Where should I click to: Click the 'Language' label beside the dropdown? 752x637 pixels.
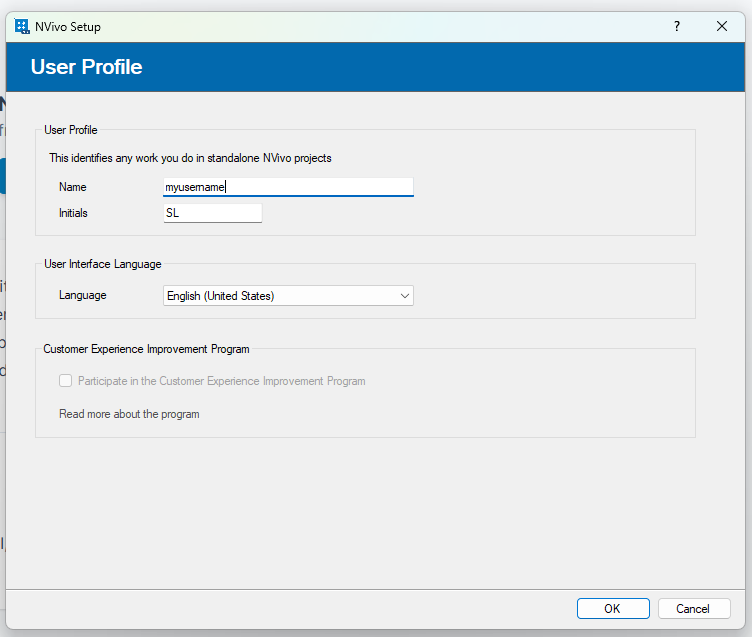coord(82,296)
